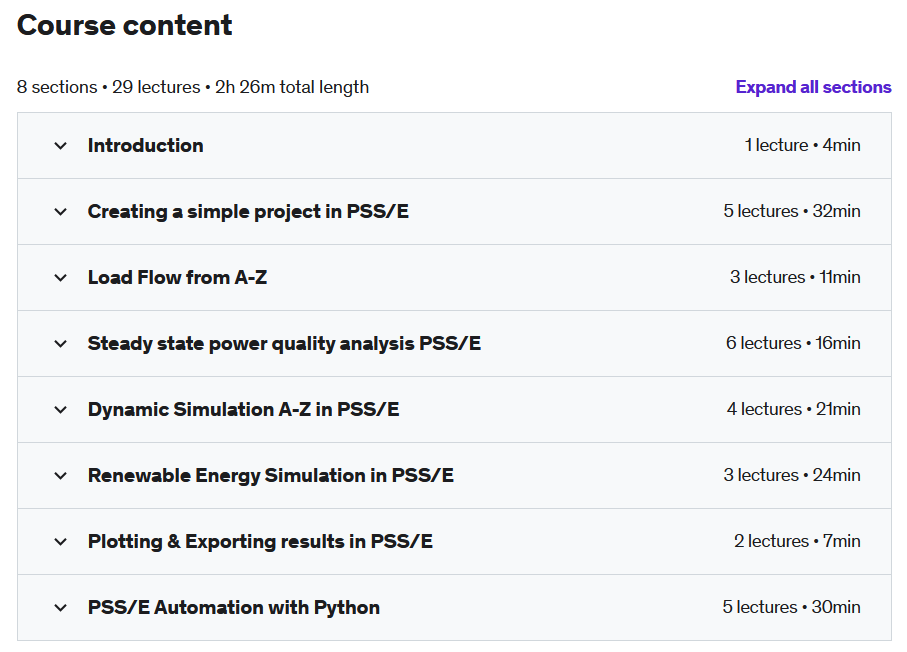This screenshot has height=652, width=907.
Task: Select Load Flow from A-Z title
Action: click(178, 278)
